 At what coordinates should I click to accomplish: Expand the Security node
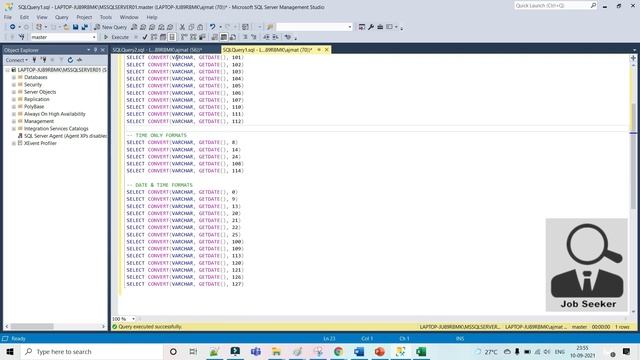tap(14, 84)
